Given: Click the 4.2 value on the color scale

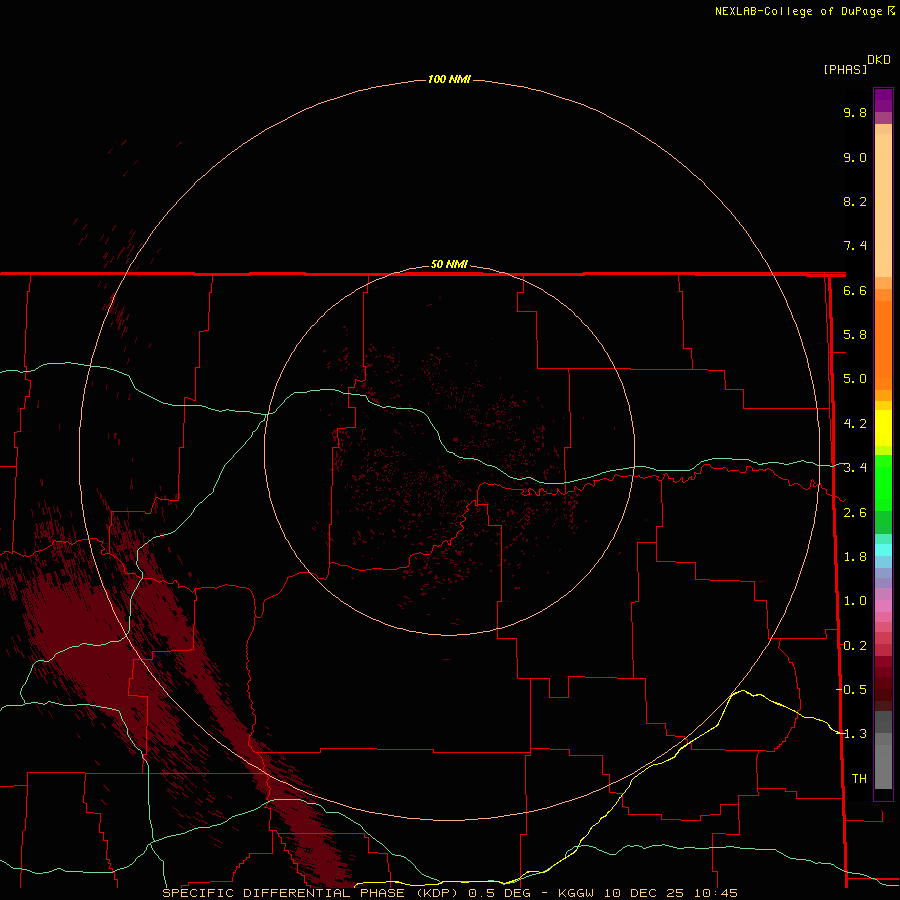Looking at the screenshot, I should (855, 424).
